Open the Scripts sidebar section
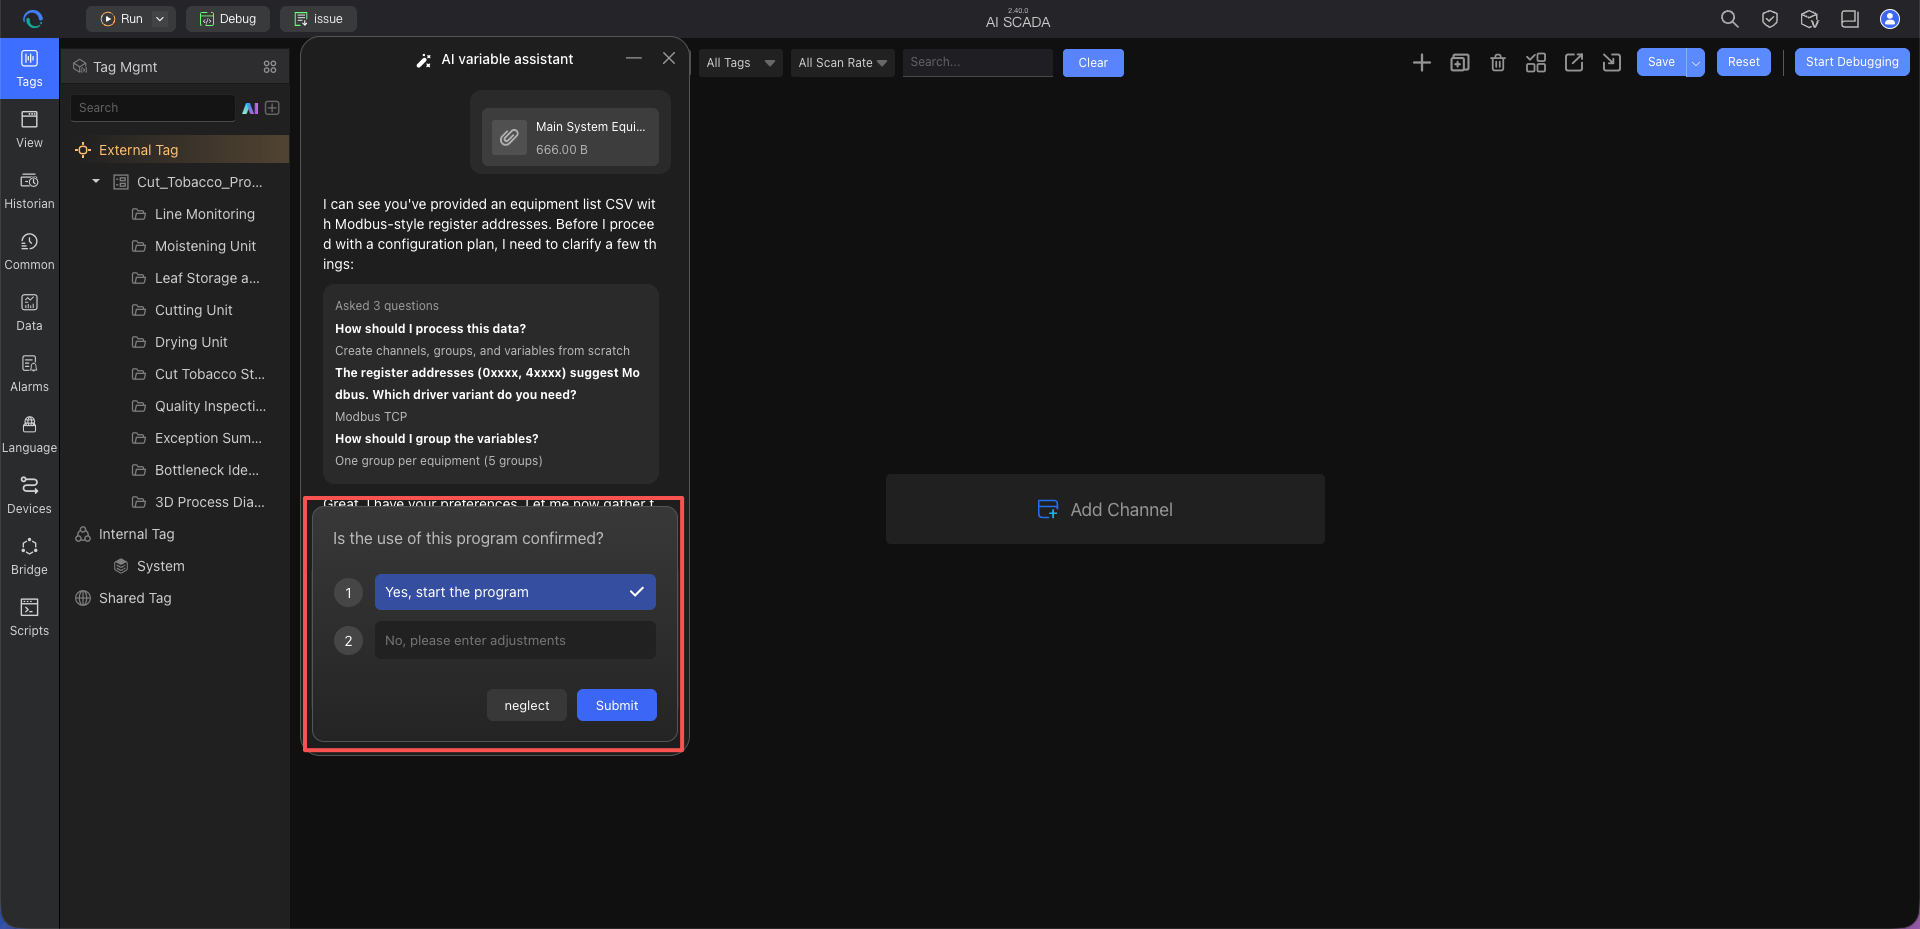1920x929 pixels. 29,618
